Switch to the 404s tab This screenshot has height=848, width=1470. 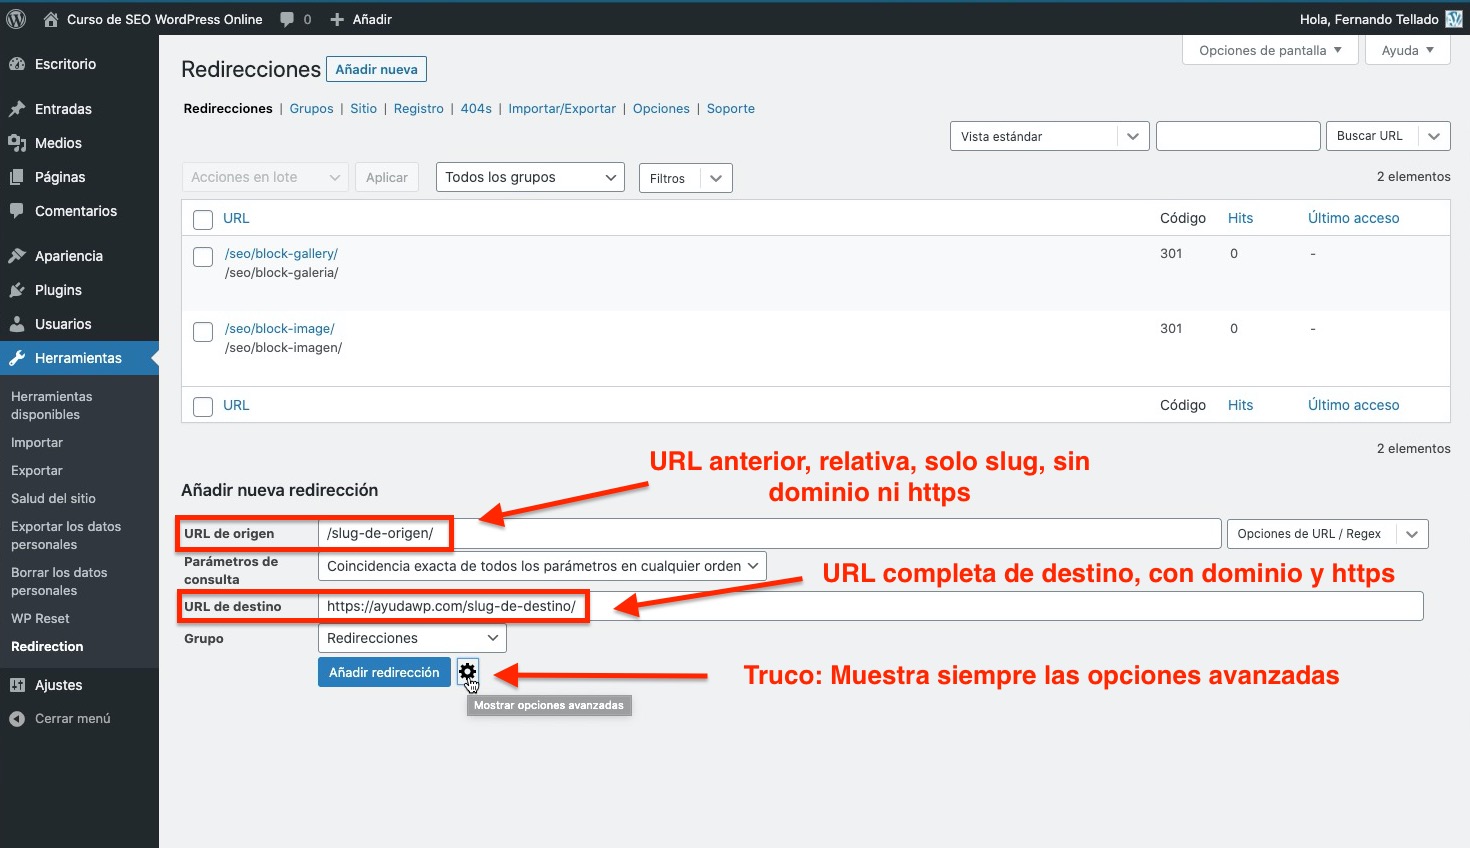(476, 109)
